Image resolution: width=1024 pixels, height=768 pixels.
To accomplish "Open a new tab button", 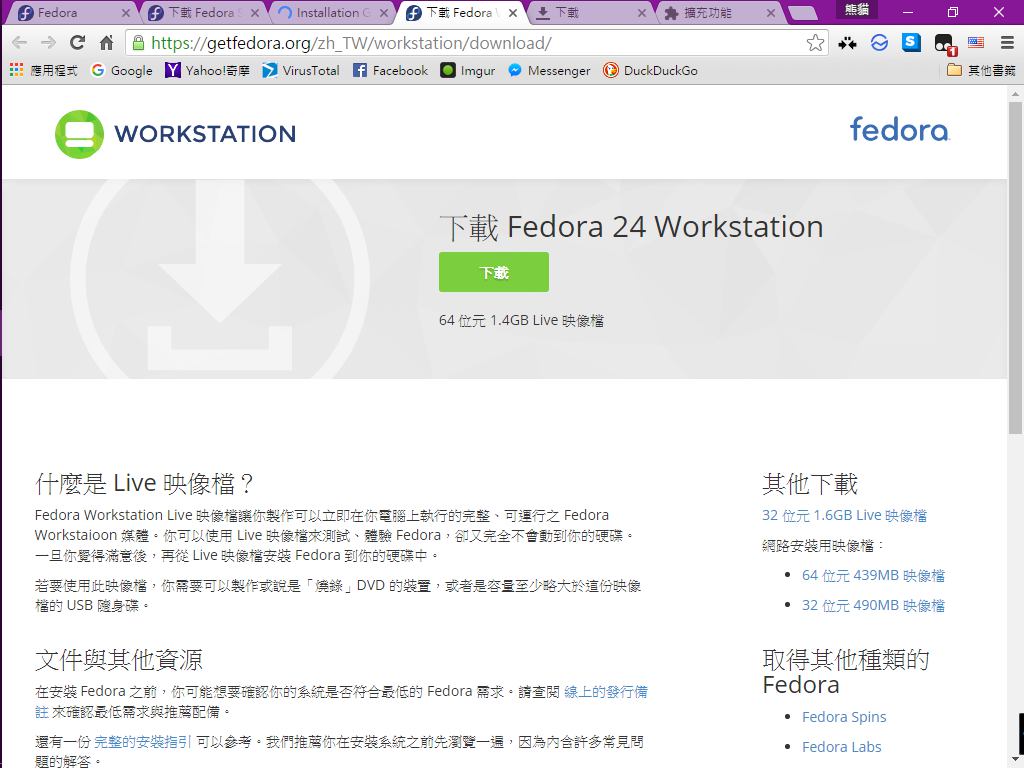I will tap(803, 13).
